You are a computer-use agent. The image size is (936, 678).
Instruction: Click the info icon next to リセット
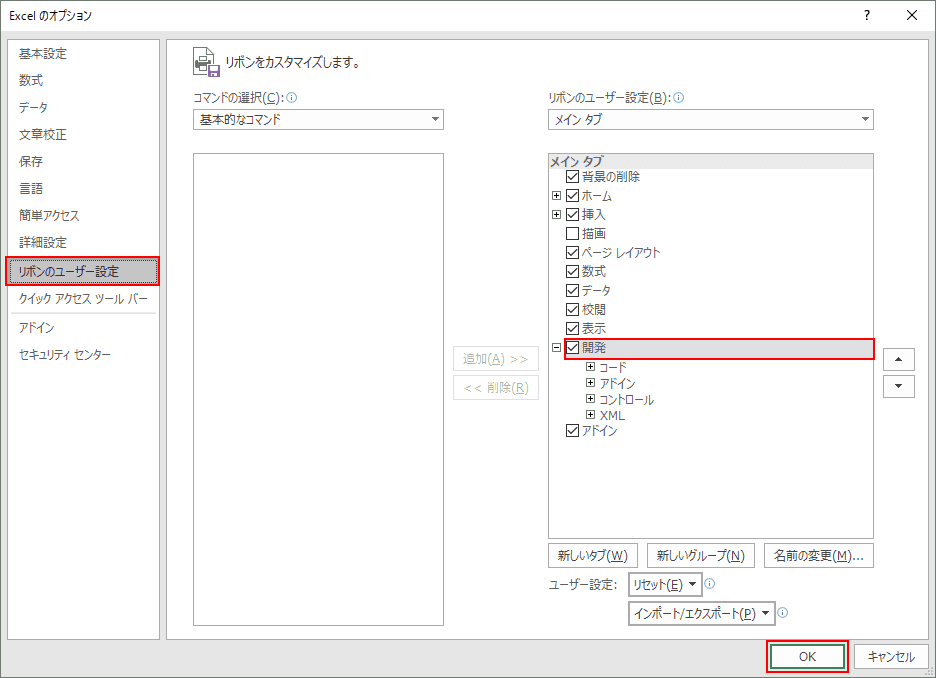pos(710,584)
